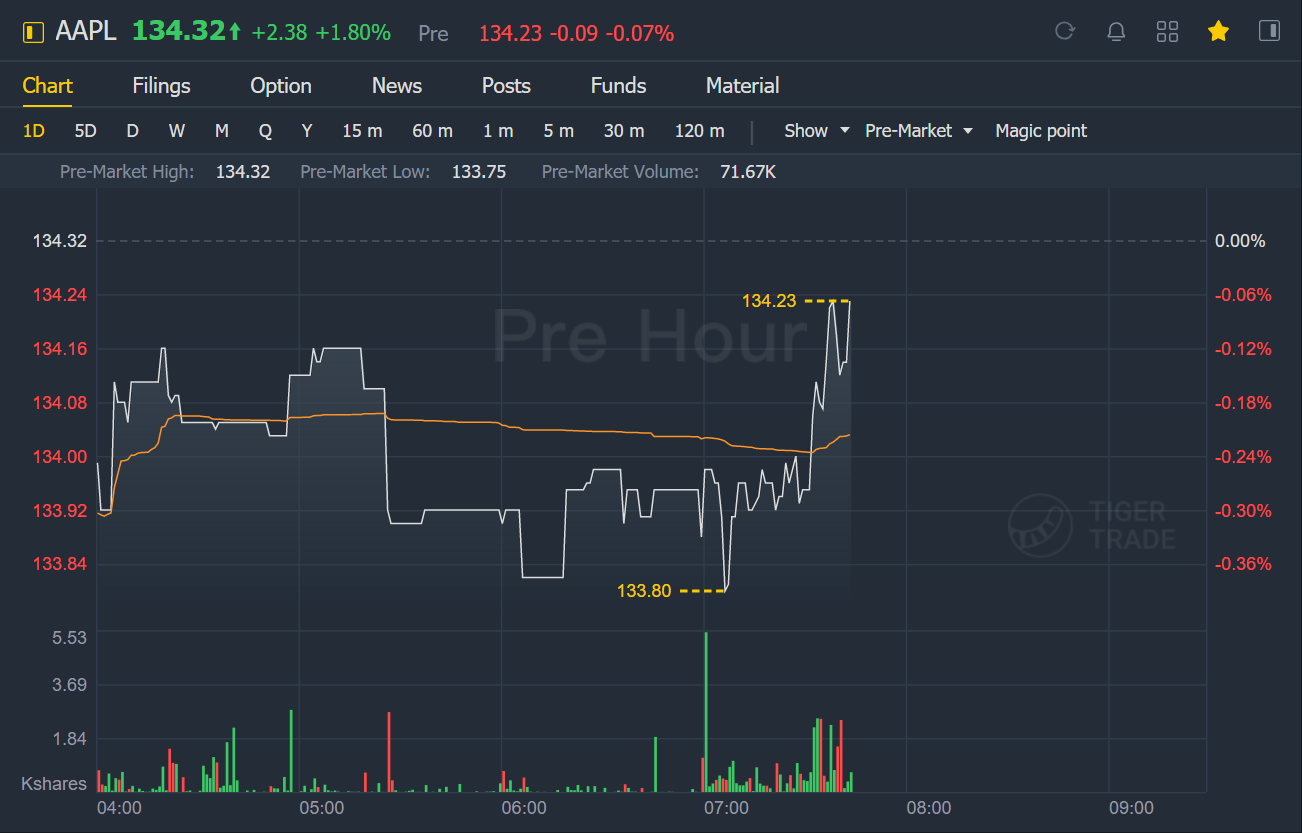Open the News tab
The width and height of the screenshot is (1302, 833).
[397, 86]
